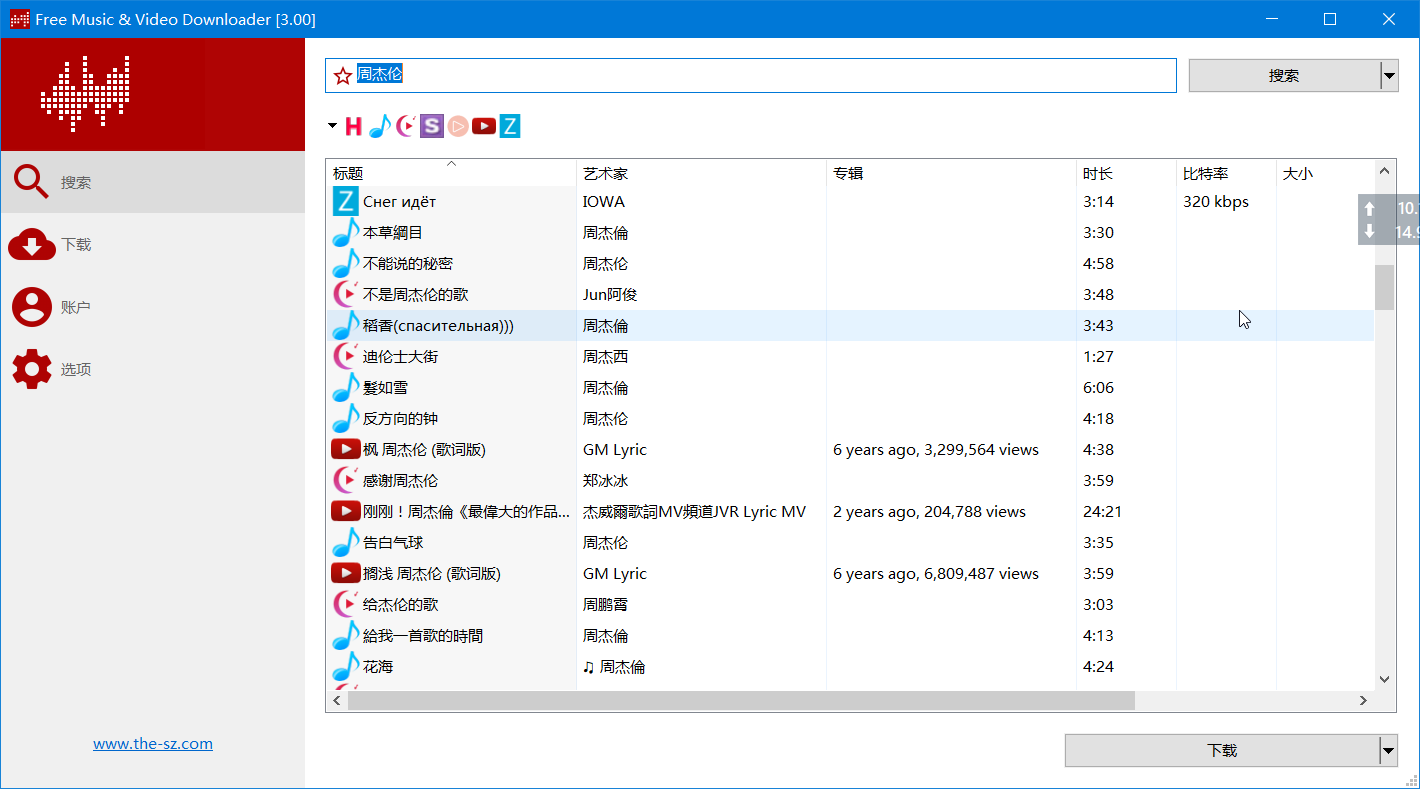Open the account person icon
The height and width of the screenshot is (789, 1420).
(x=31, y=306)
